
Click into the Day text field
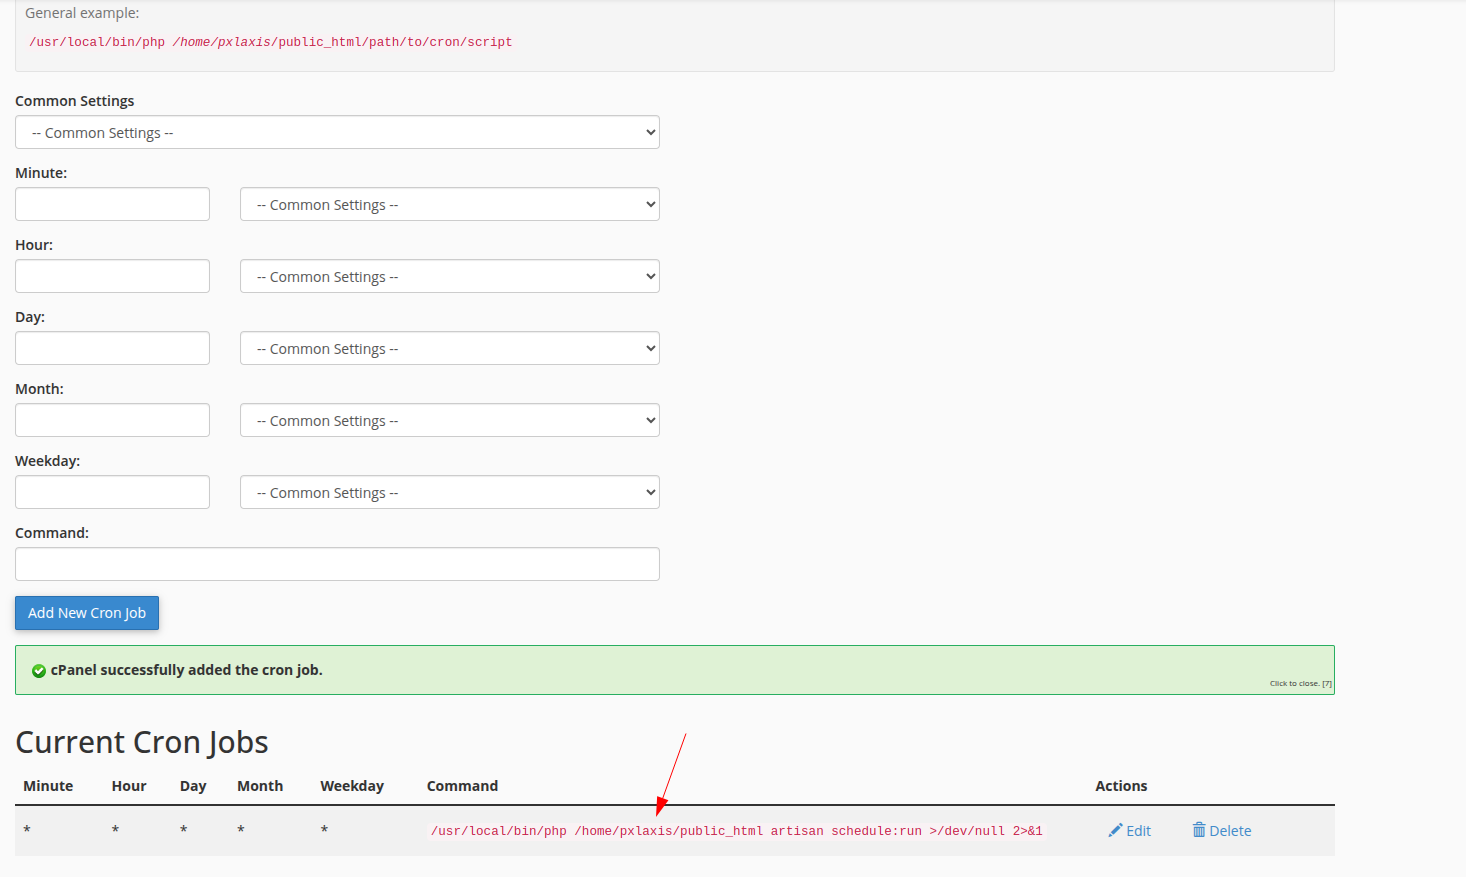coord(112,348)
